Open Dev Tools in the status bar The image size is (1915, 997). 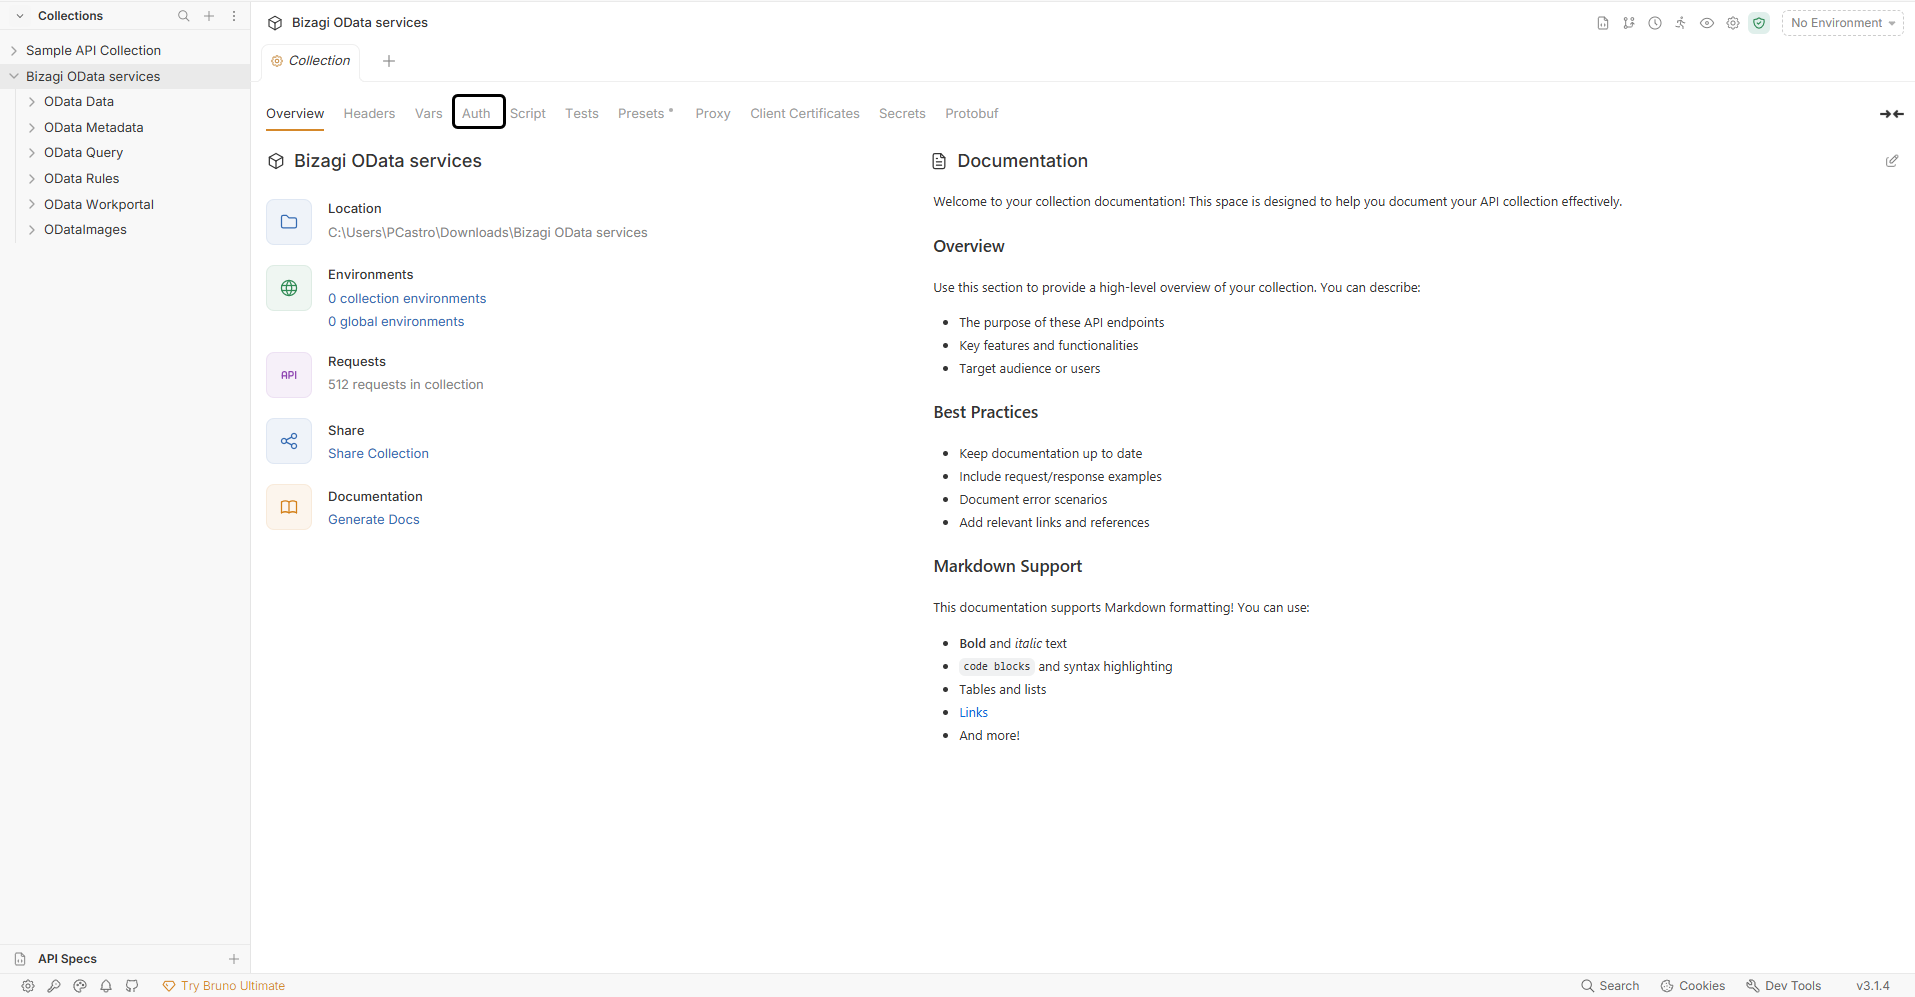tap(1784, 986)
